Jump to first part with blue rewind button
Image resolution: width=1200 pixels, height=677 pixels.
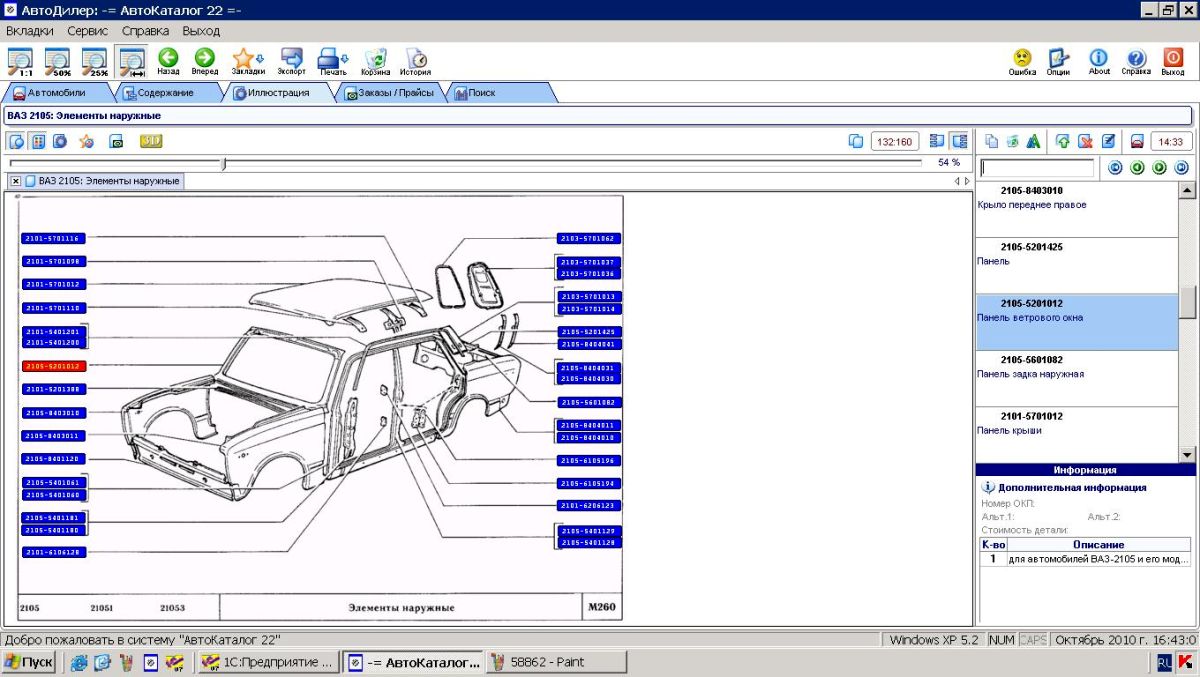1116,167
